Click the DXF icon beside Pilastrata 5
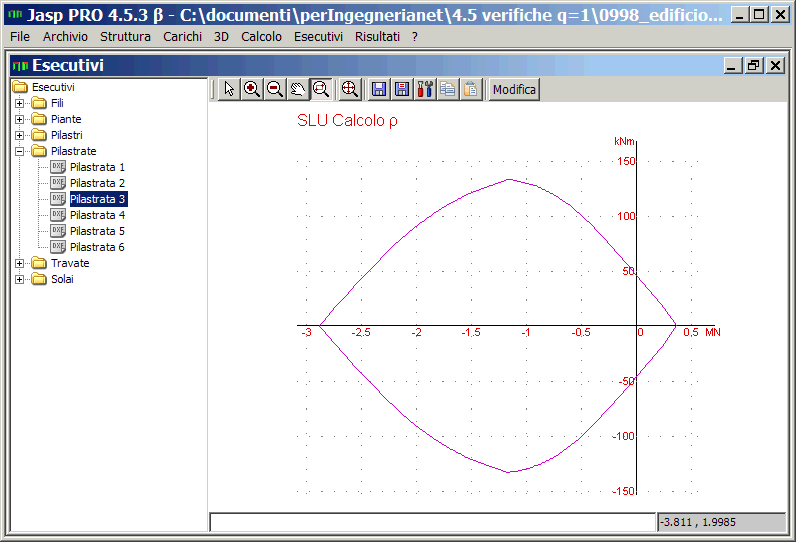Viewport: 796px width, 542px height. coord(58,230)
